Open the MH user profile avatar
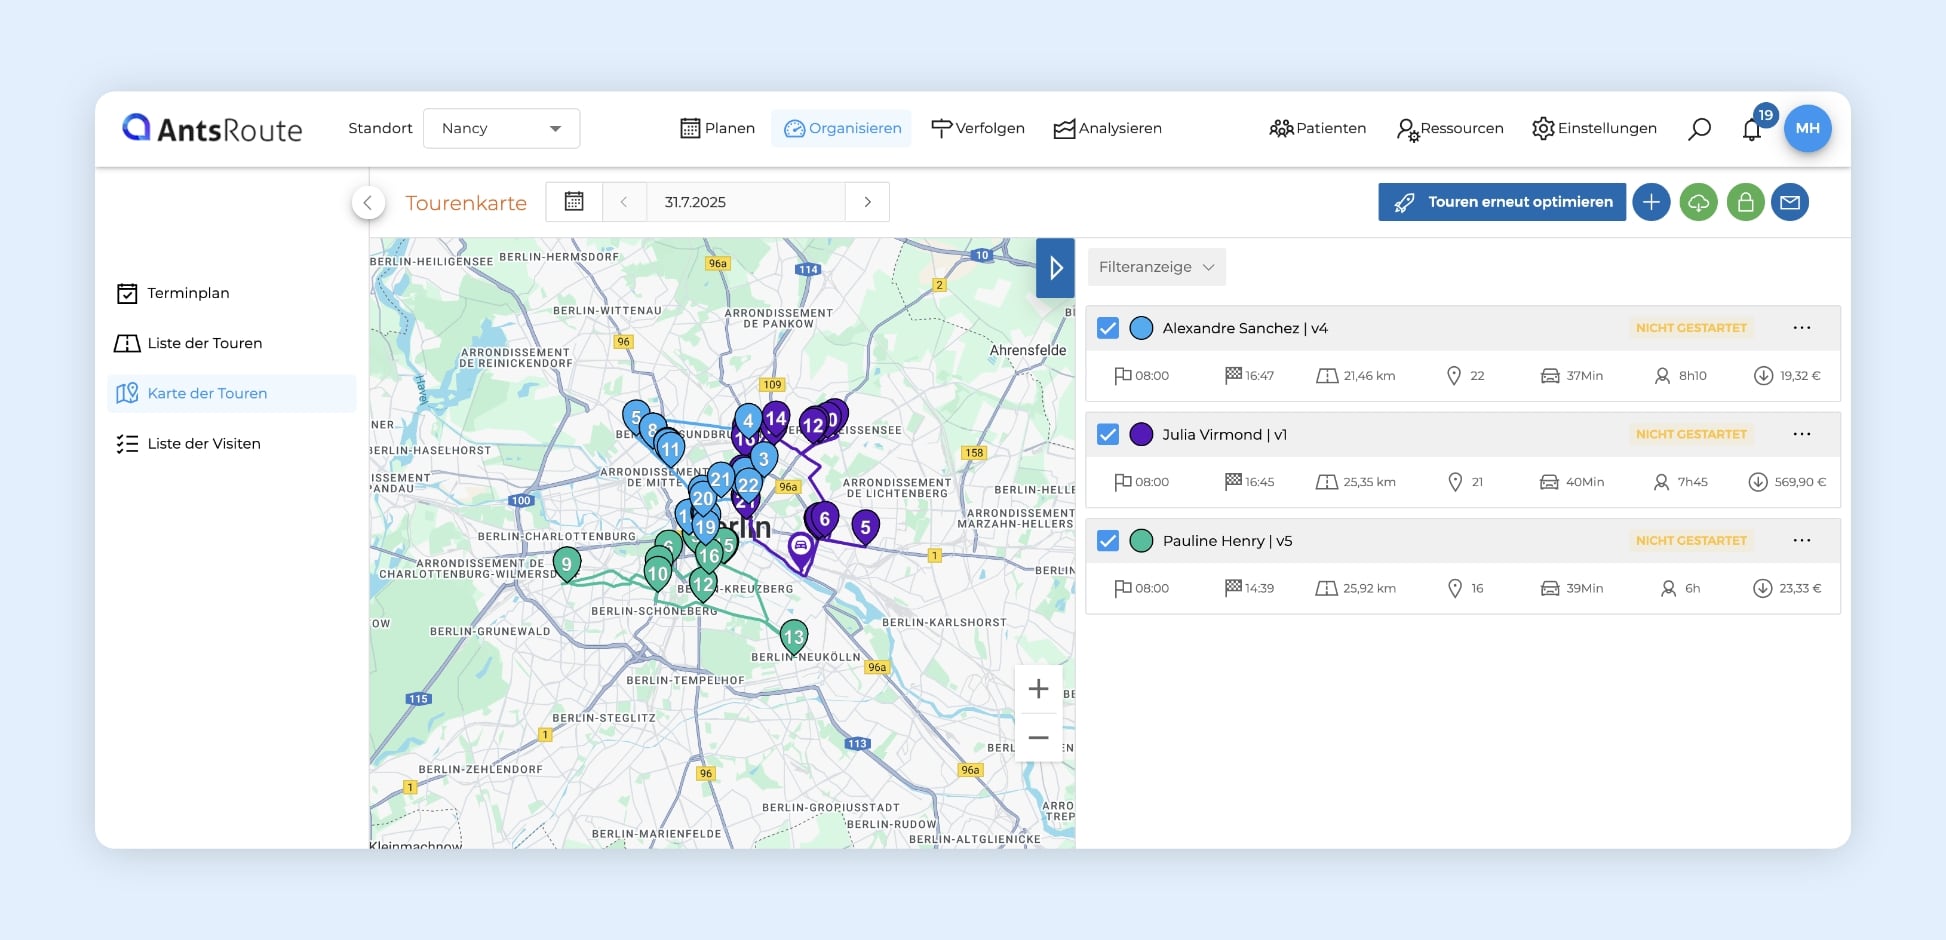This screenshot has height=940, width=1946. pos(1807,129)
